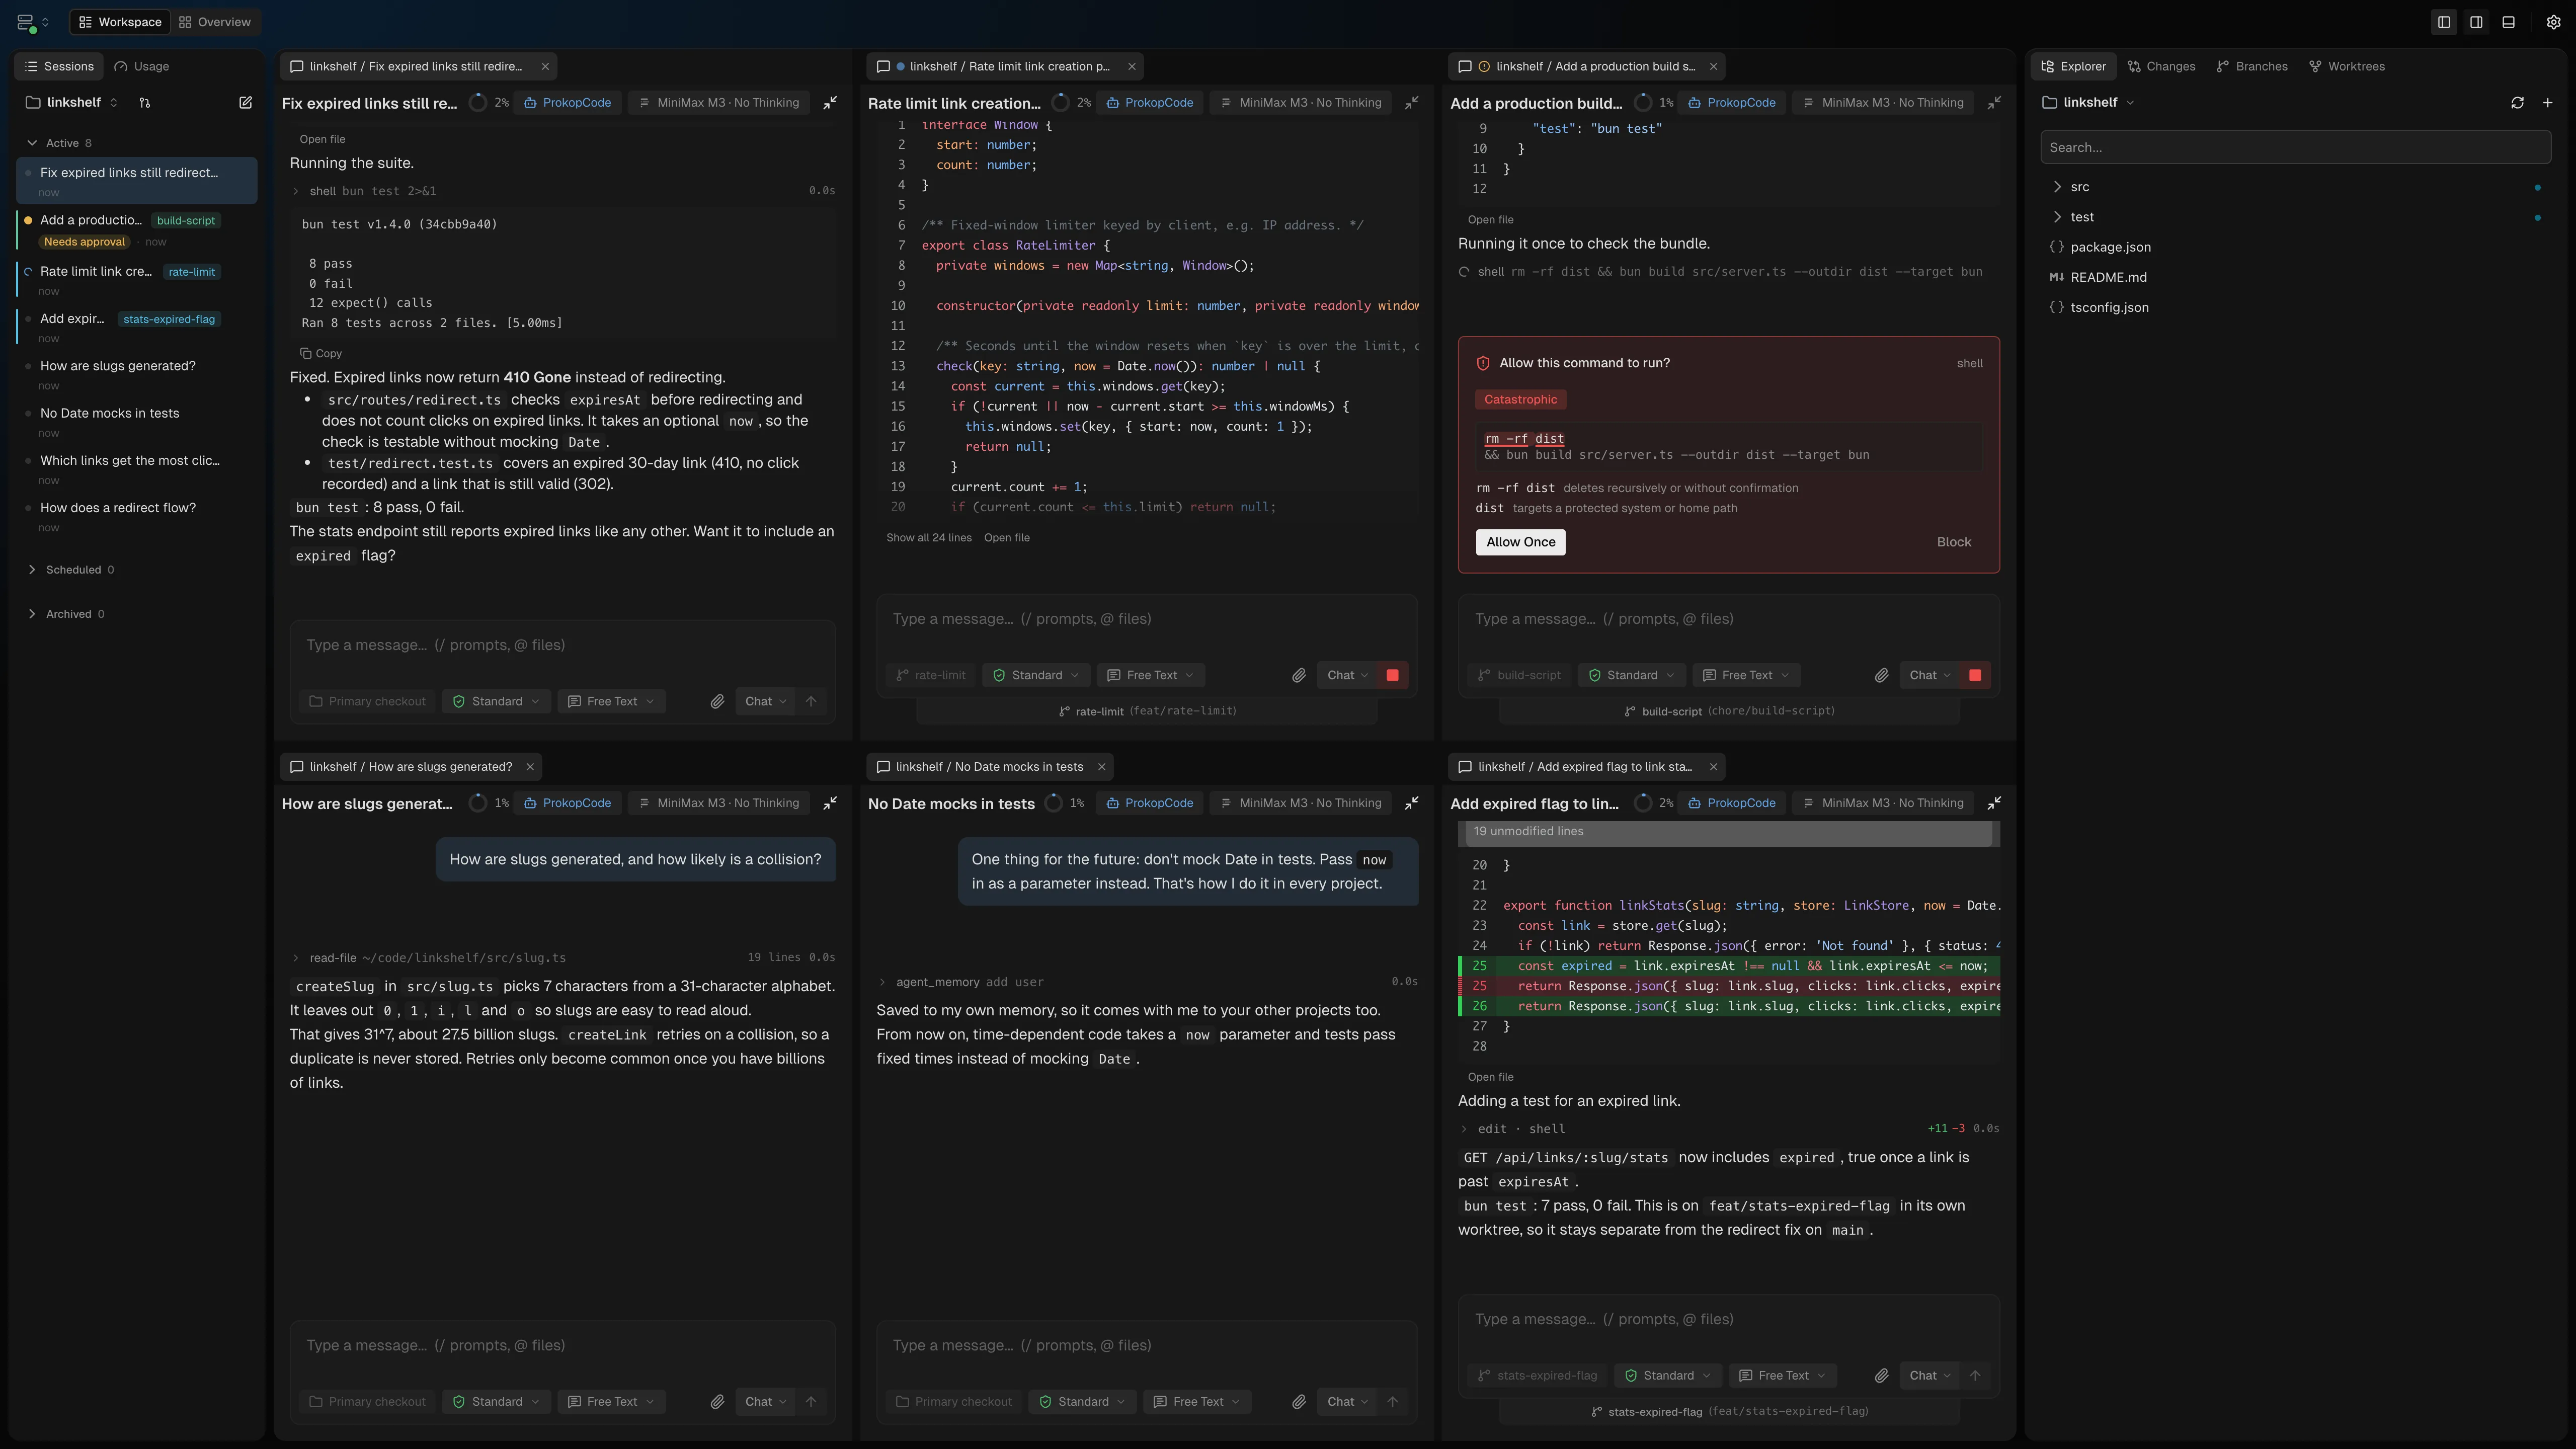Click the stats-expired-flag branch chip in input bar
2576x1449 pixels.
pos(1537,1375)
